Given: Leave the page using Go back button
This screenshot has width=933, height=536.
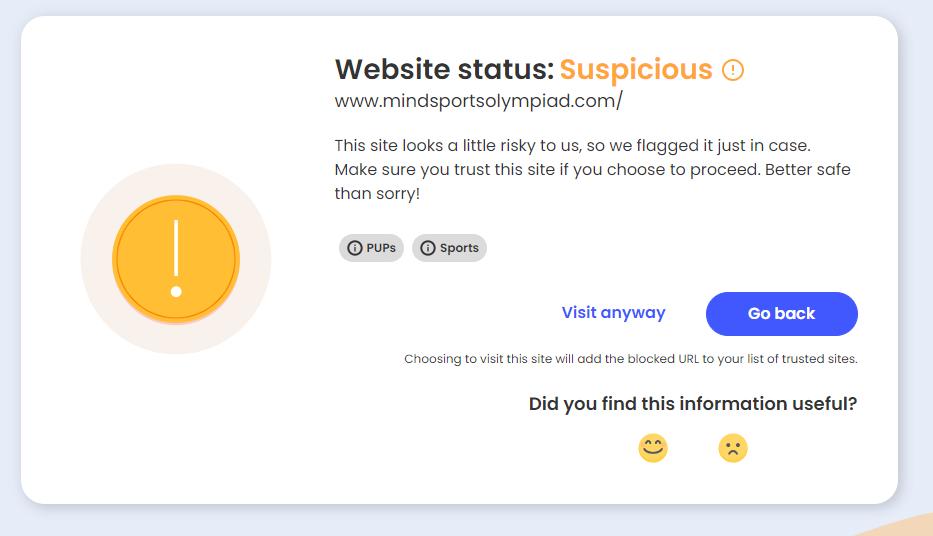Looking at the screenshot, I should (x=782, y=314).
